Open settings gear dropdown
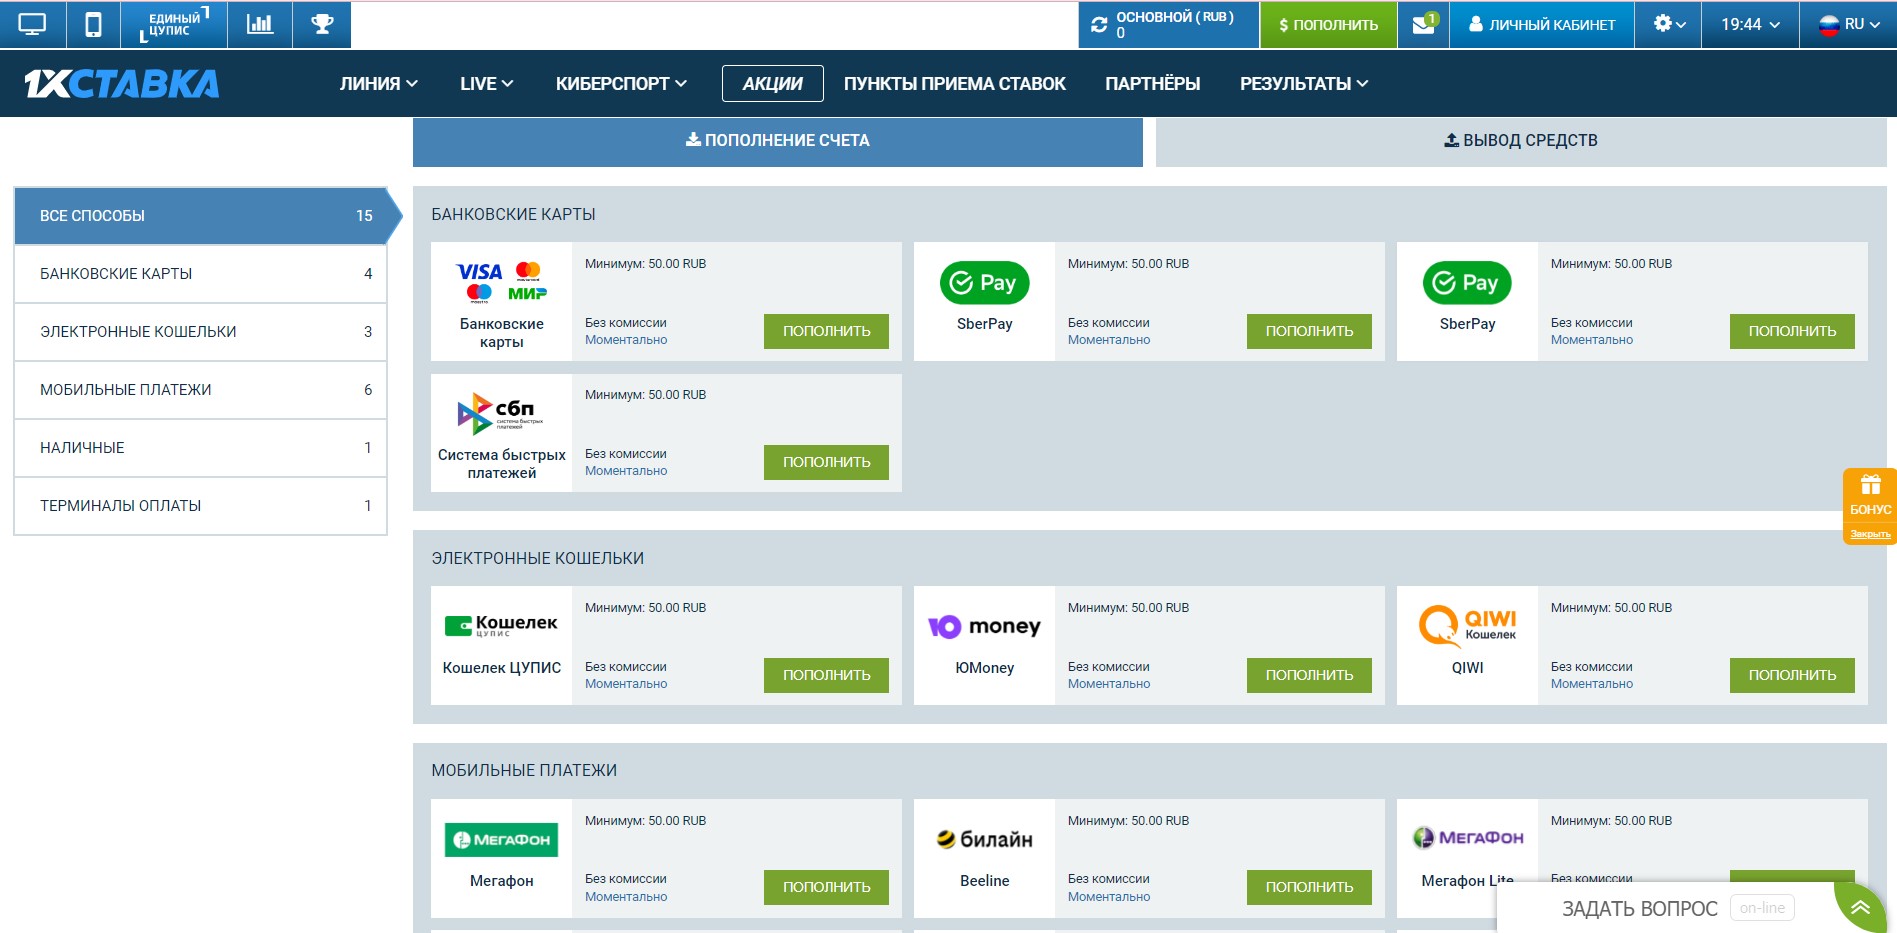 click(1670, 24)
